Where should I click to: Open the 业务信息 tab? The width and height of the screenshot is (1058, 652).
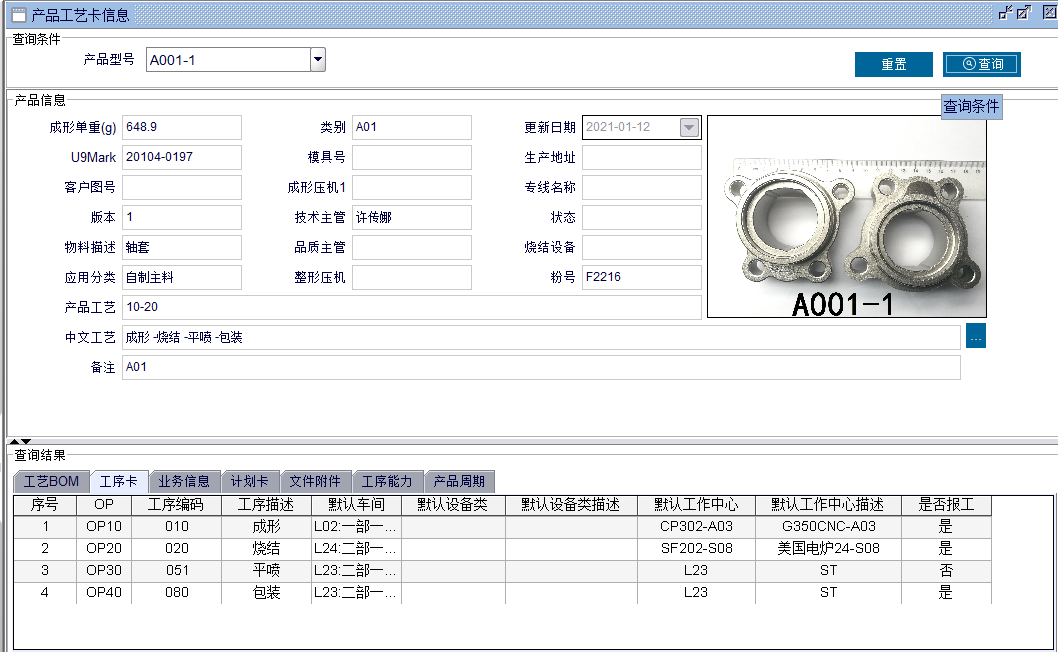point(184,482)
